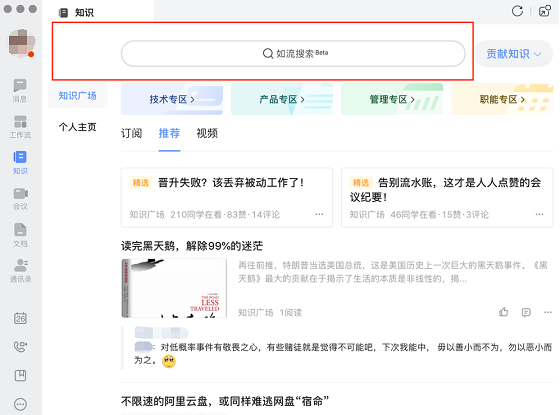
Task: Click the 知流搜索 search field
Action: (293, 54)
